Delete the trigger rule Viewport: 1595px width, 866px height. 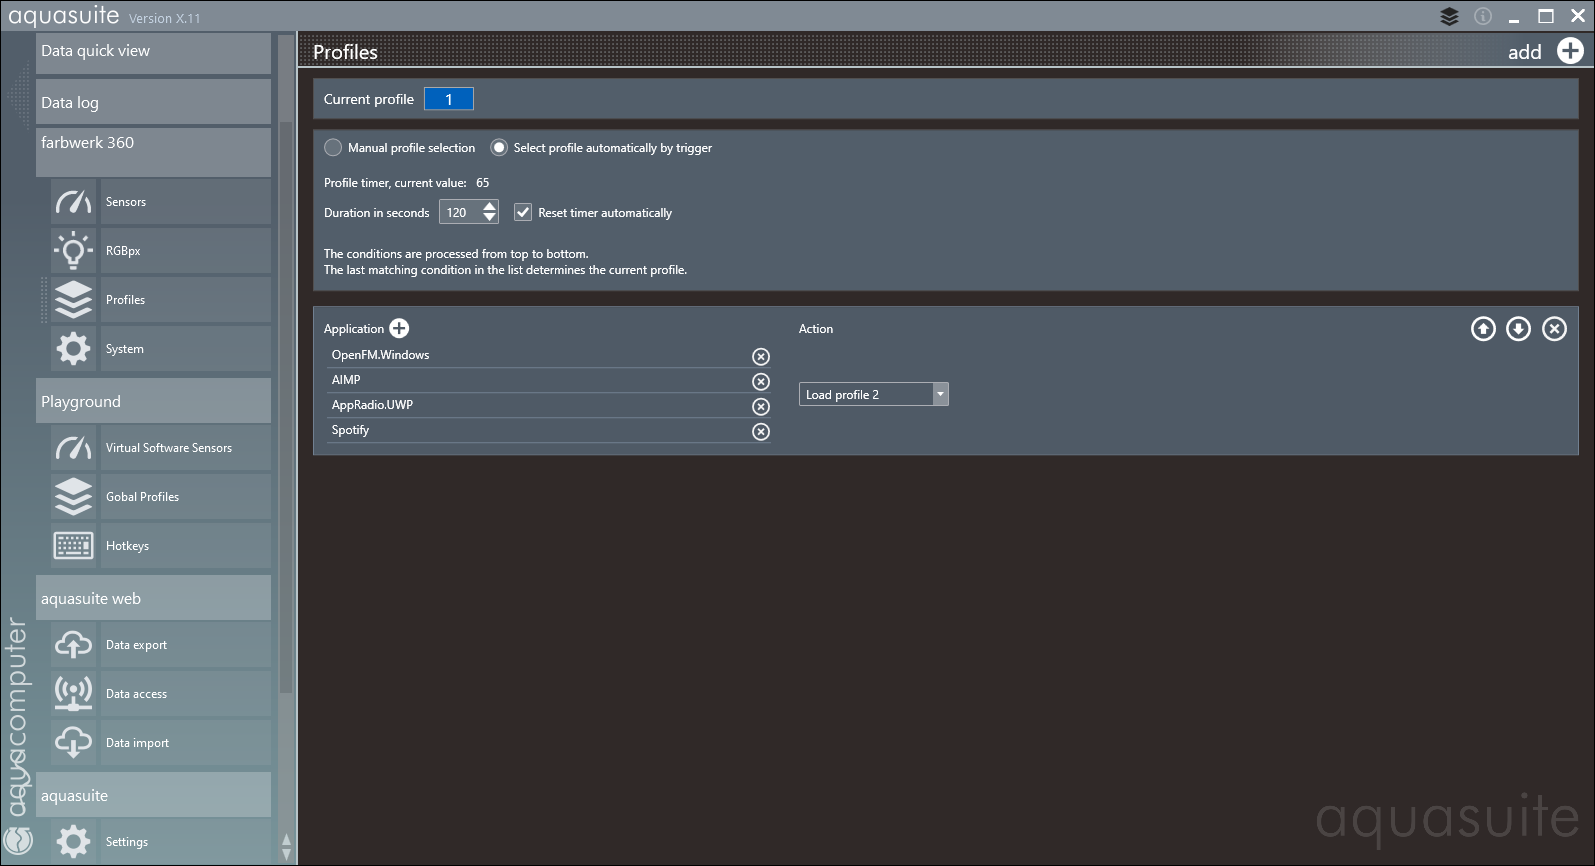(1554, 329)
